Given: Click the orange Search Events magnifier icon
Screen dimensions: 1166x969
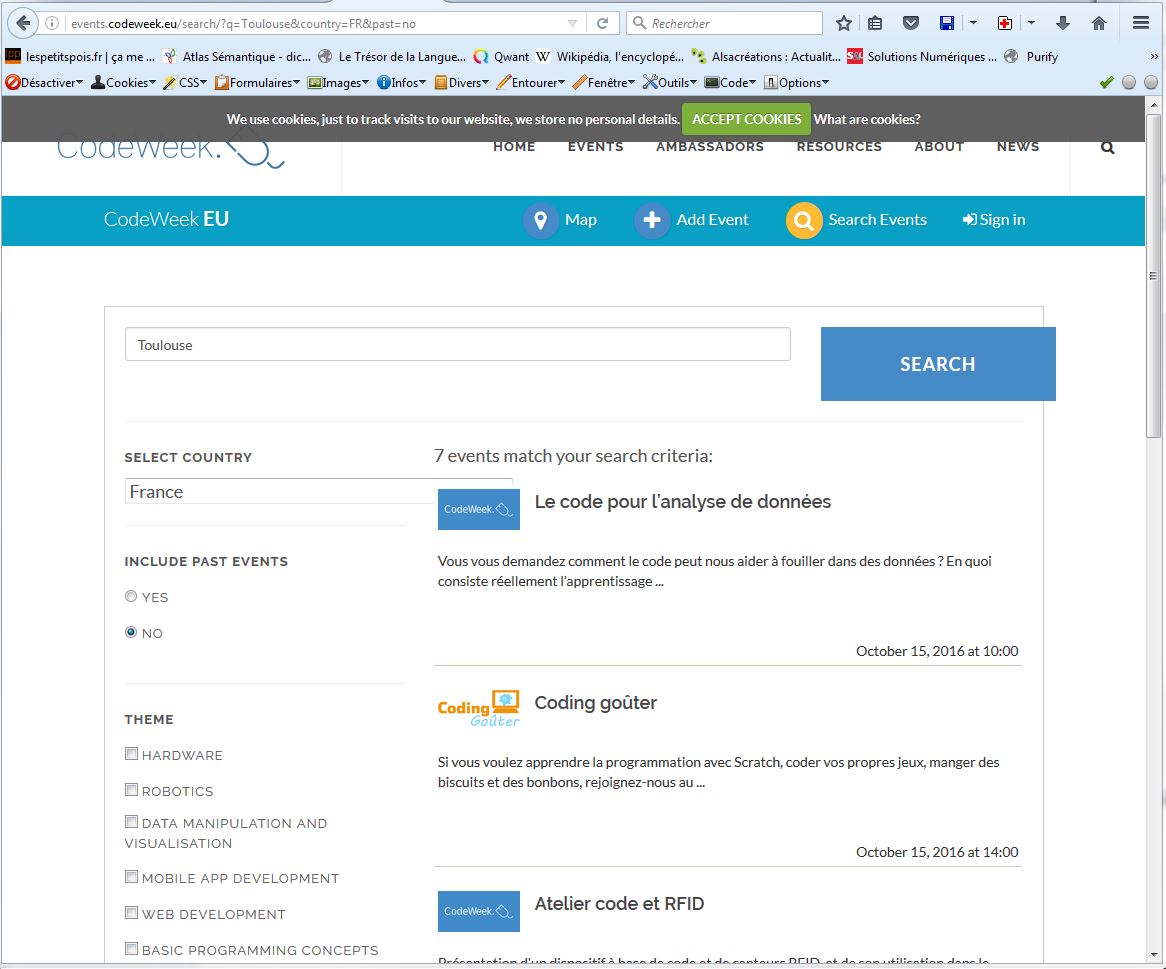Looking at the screenshot, I should [x=804, y=220].
